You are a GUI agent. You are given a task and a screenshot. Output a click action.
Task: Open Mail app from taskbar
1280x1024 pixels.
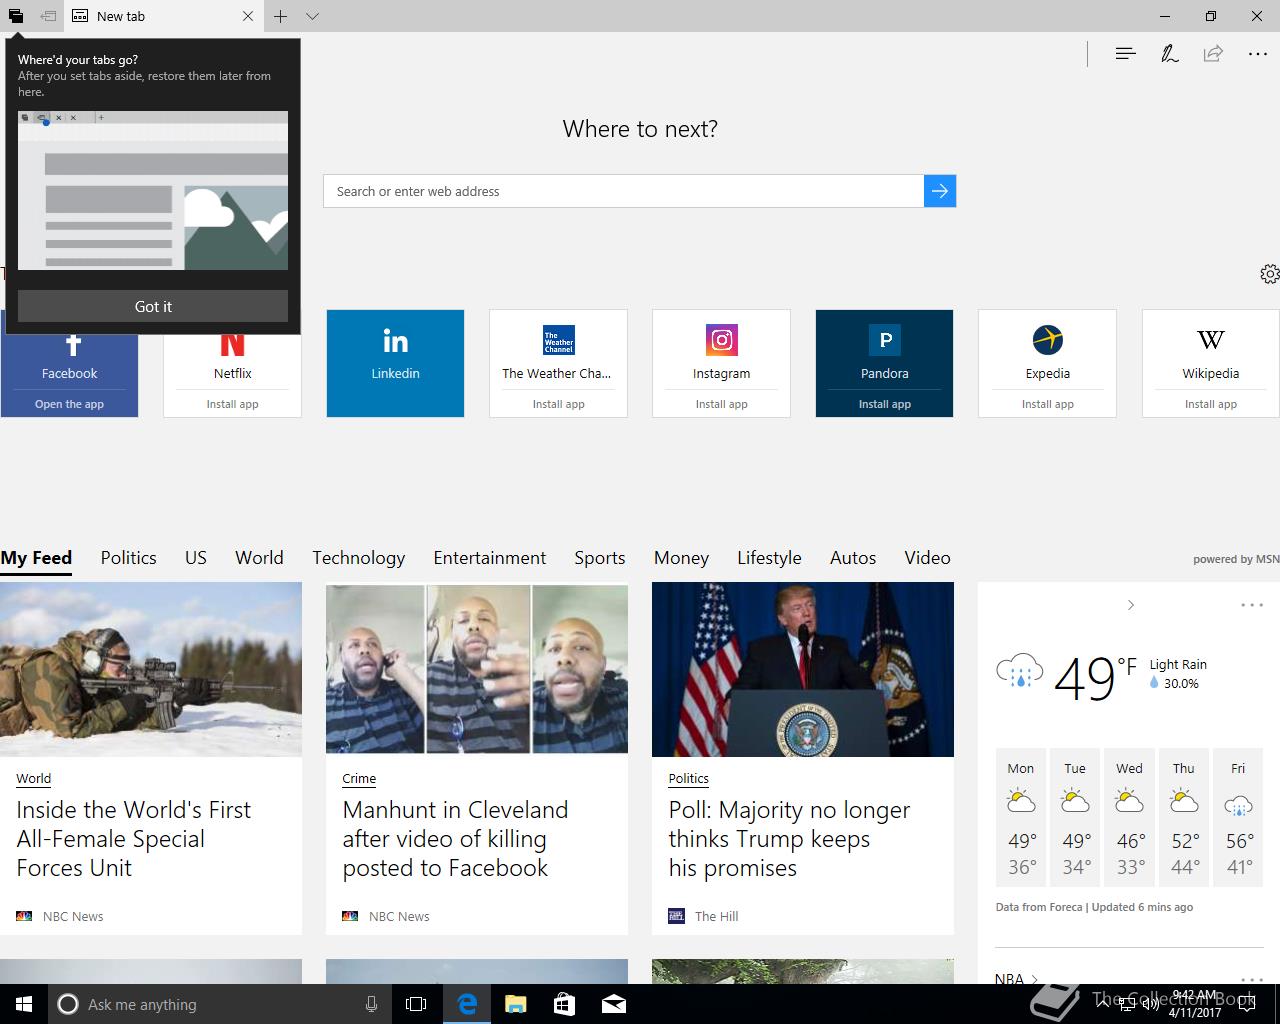click(x=613, y=1004)
